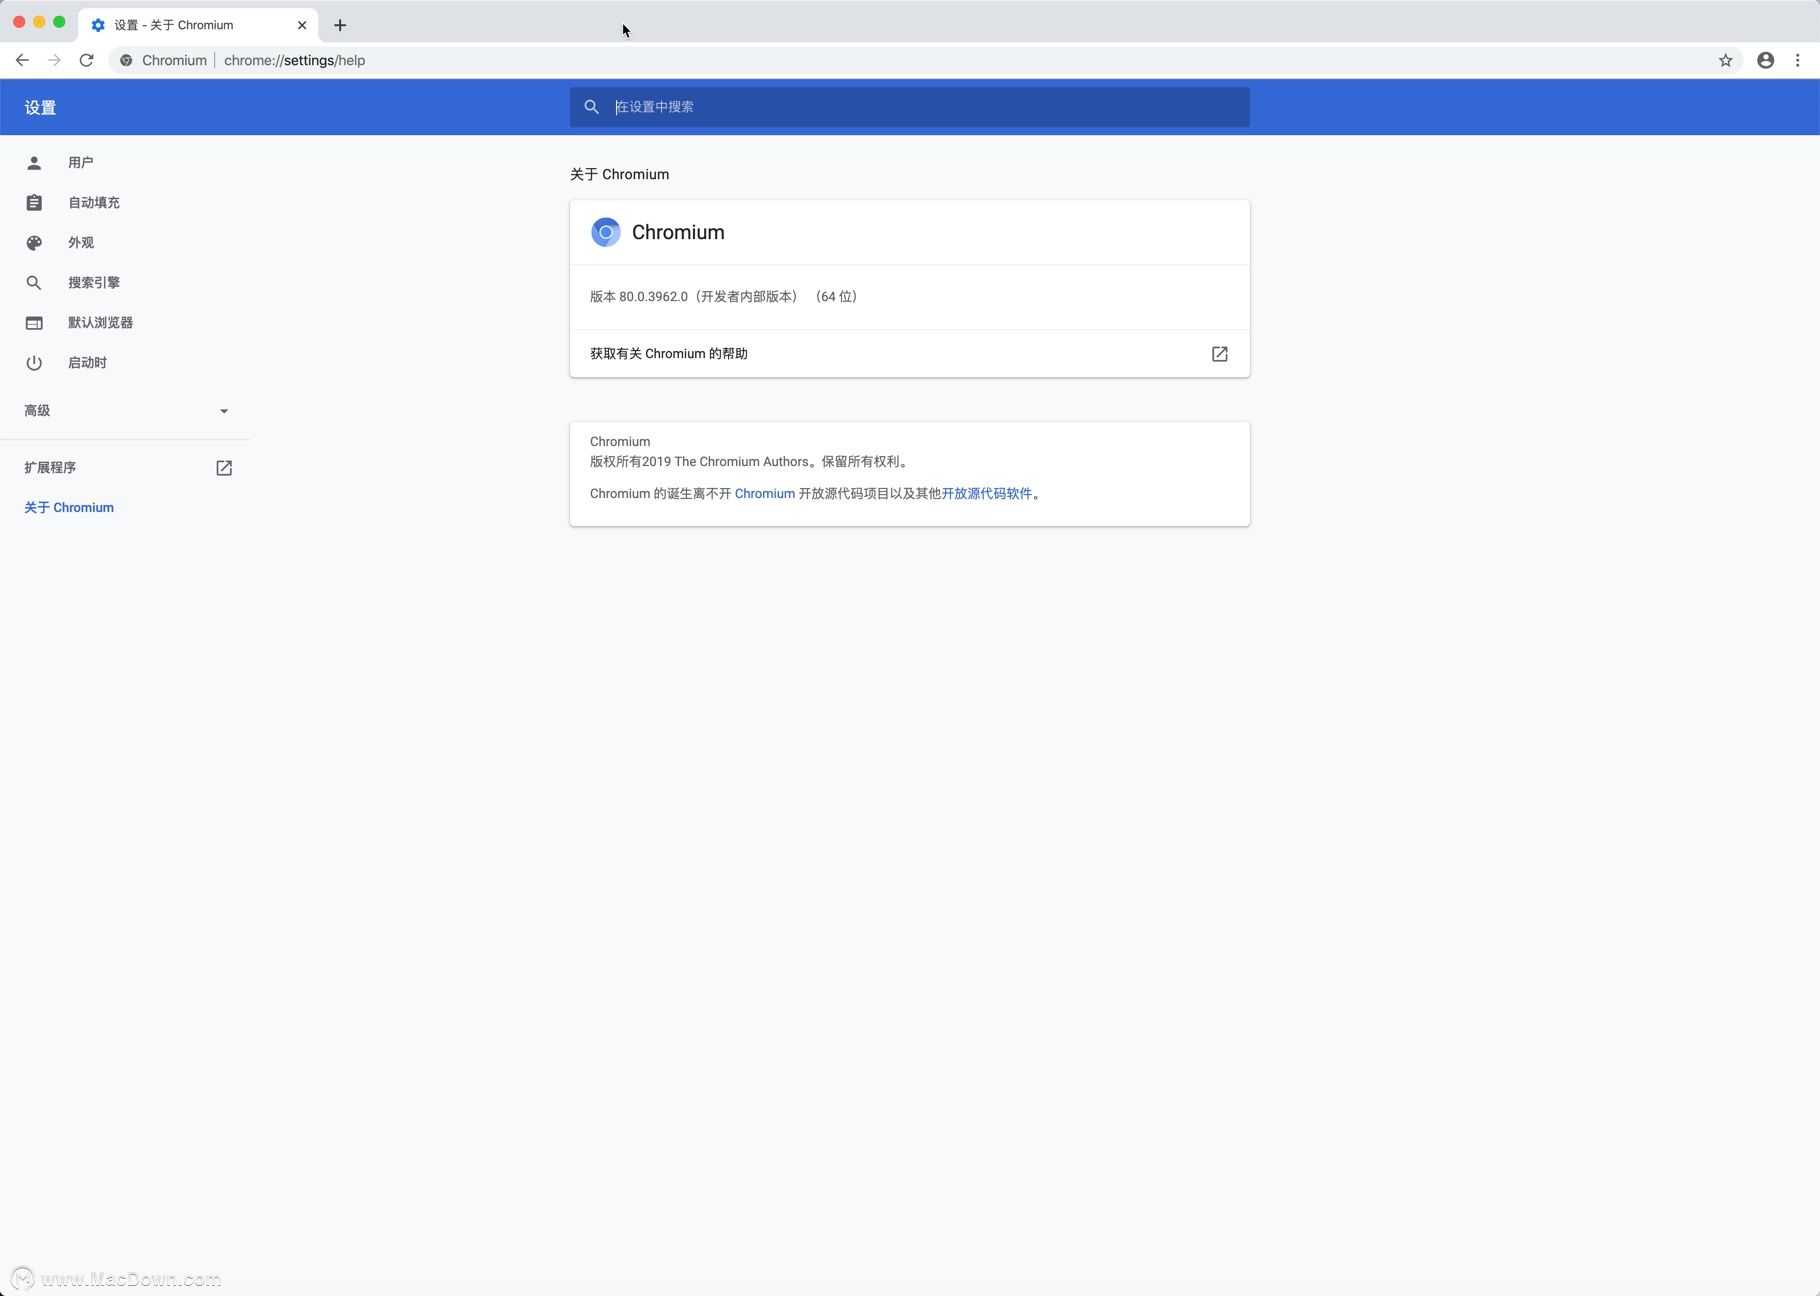Open the 启动时 settings section

pyautogui.click(x=125, y=362)
